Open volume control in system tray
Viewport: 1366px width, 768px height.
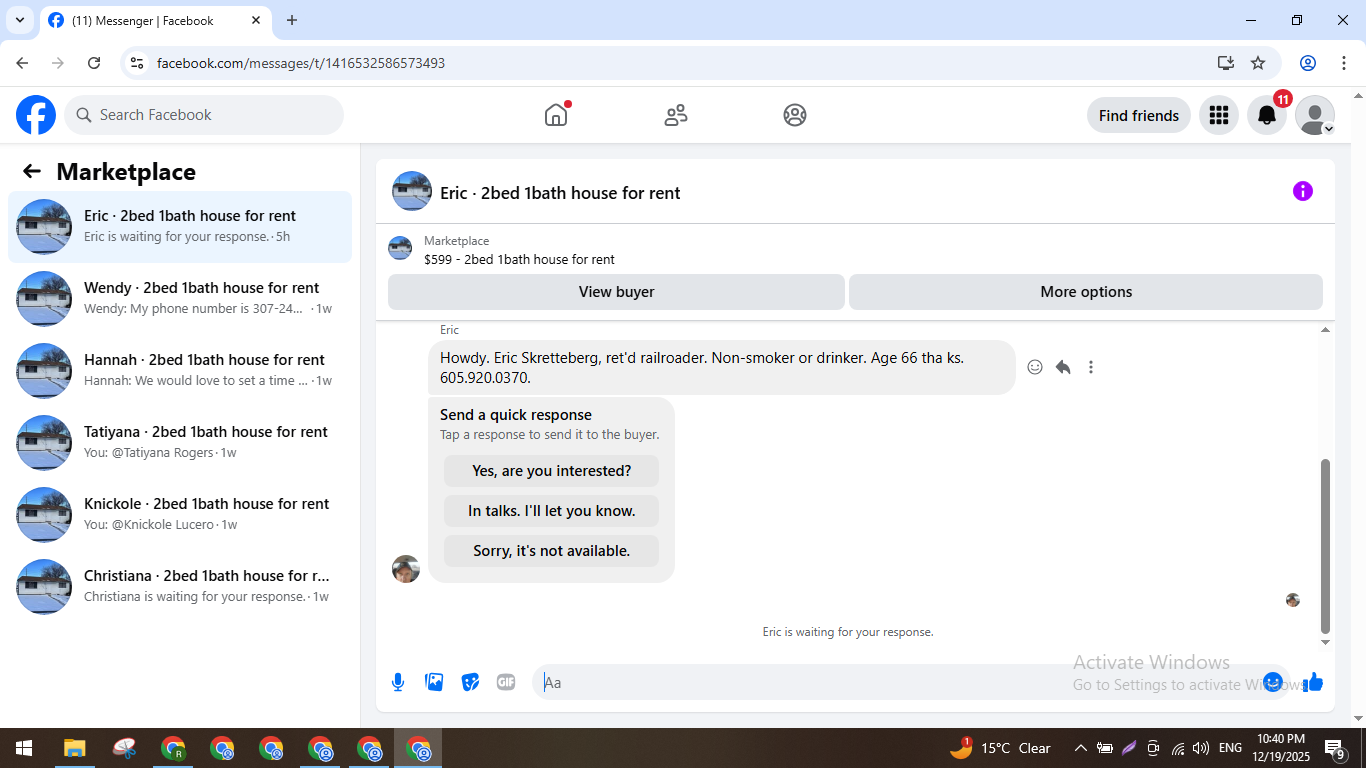pyautogui.click(x=1201, y=748)
